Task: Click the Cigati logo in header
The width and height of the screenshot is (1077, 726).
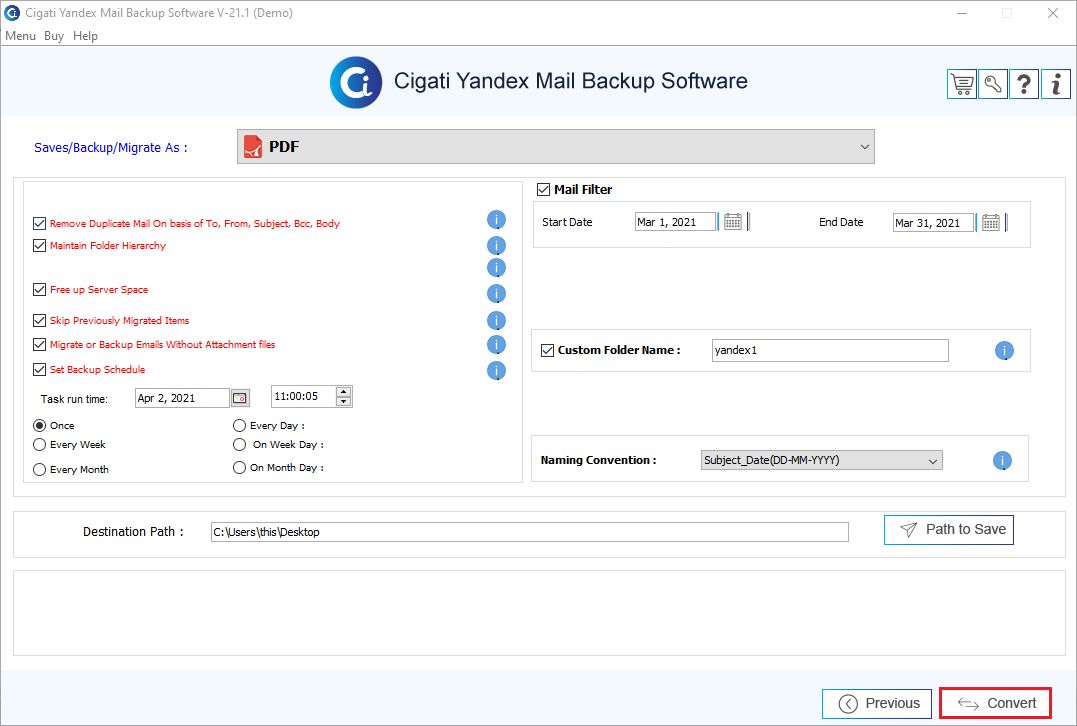Action: (x=356, y=82)
